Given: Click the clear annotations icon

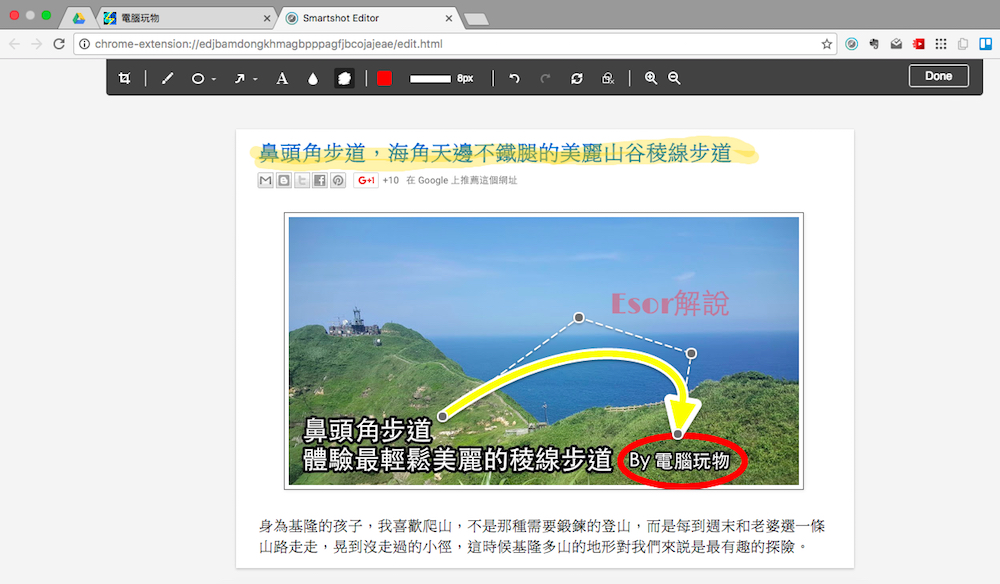Looking at the screenshot, I should (x=607, y=78).
